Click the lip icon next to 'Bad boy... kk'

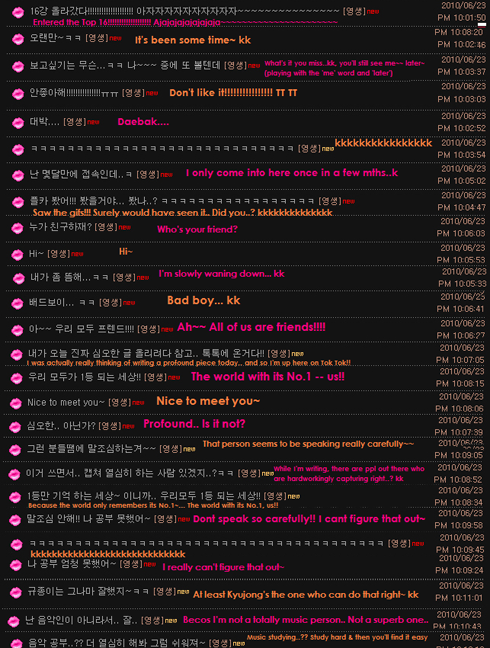(17, 304)
